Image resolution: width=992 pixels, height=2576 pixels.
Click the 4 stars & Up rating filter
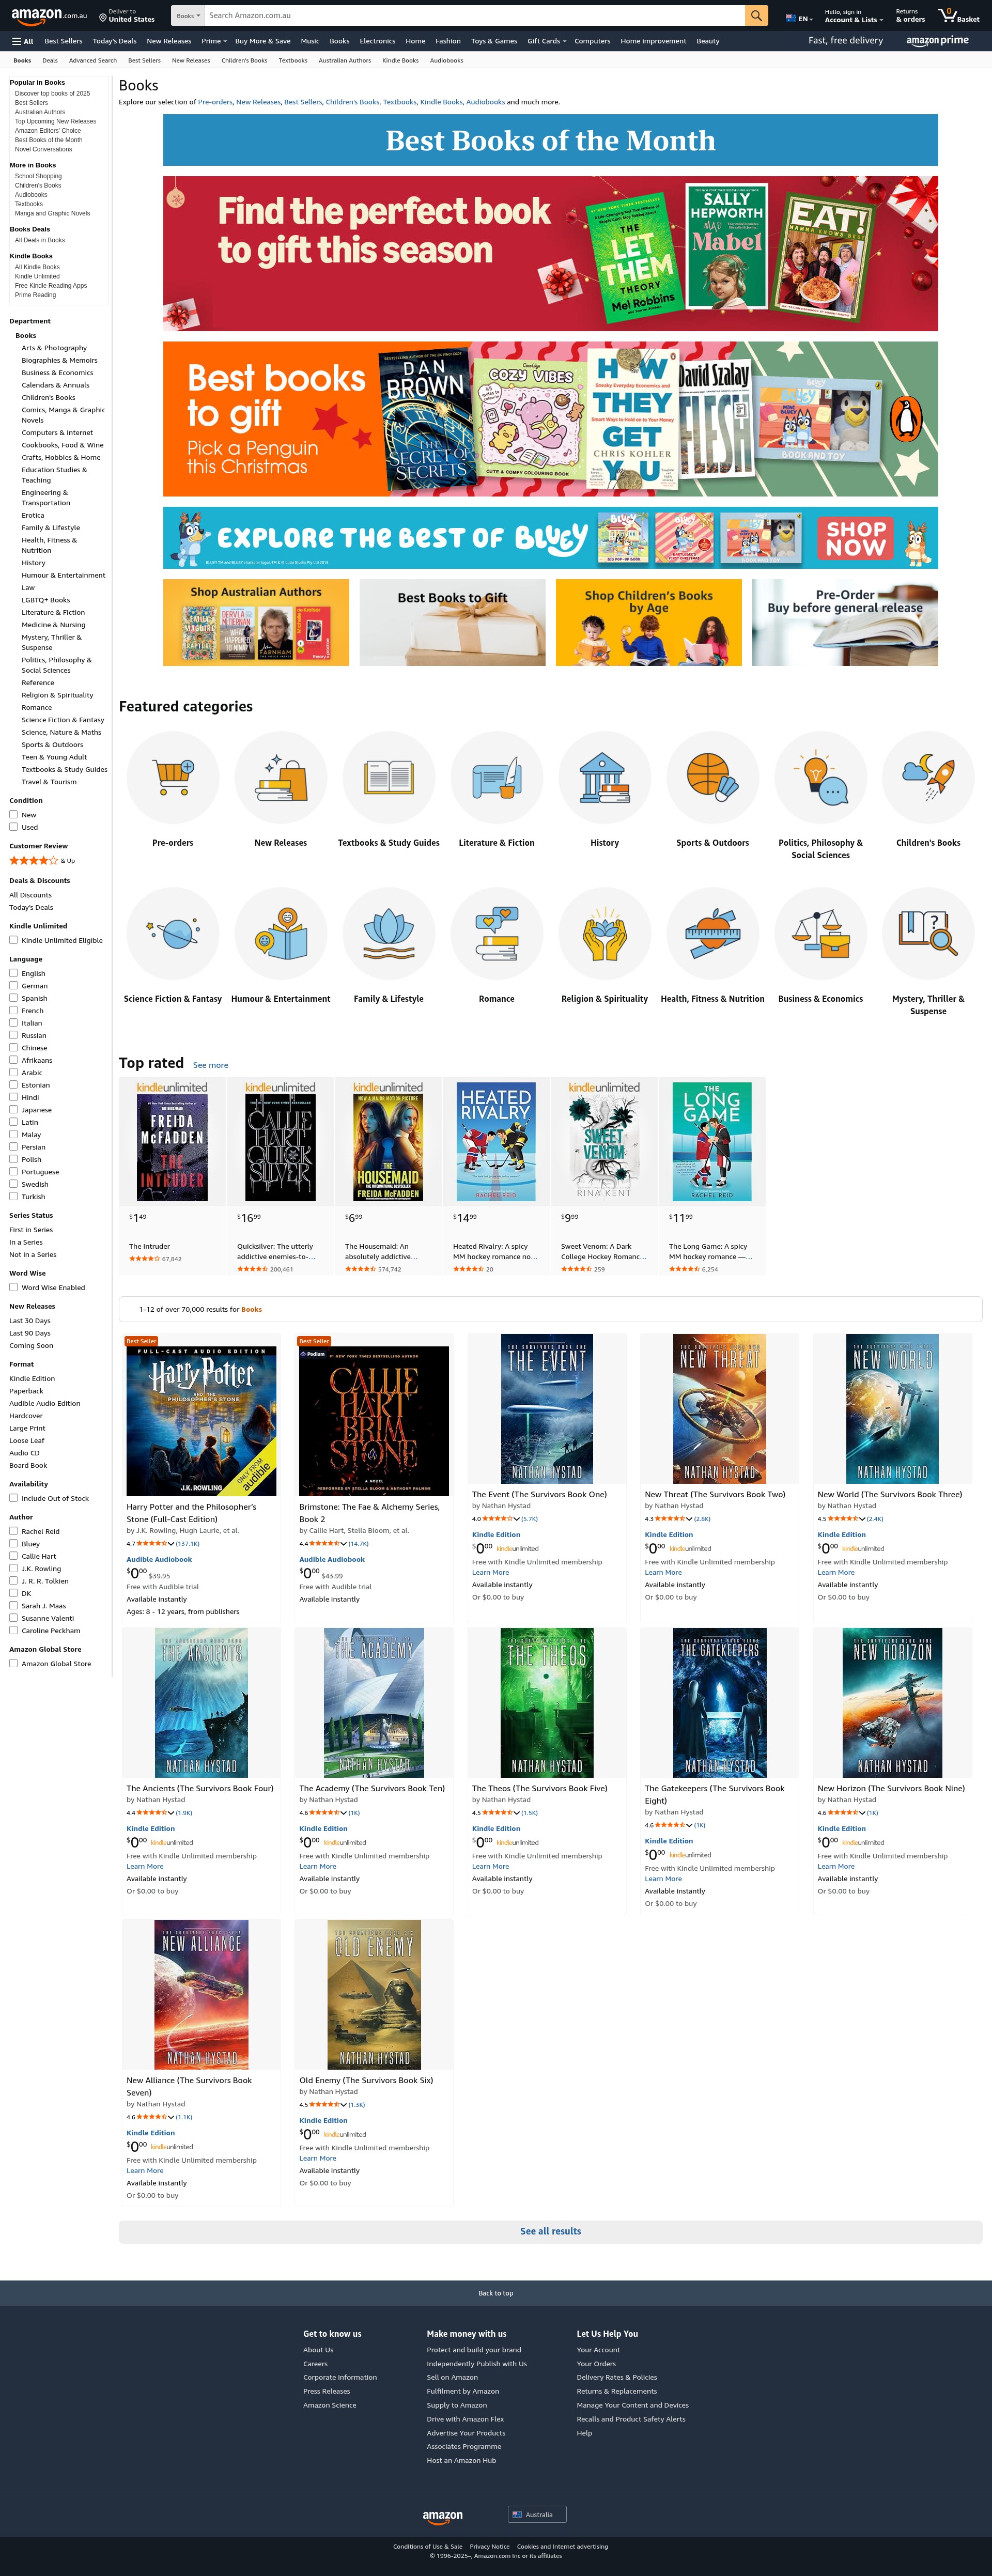click(x=42, y=860)
